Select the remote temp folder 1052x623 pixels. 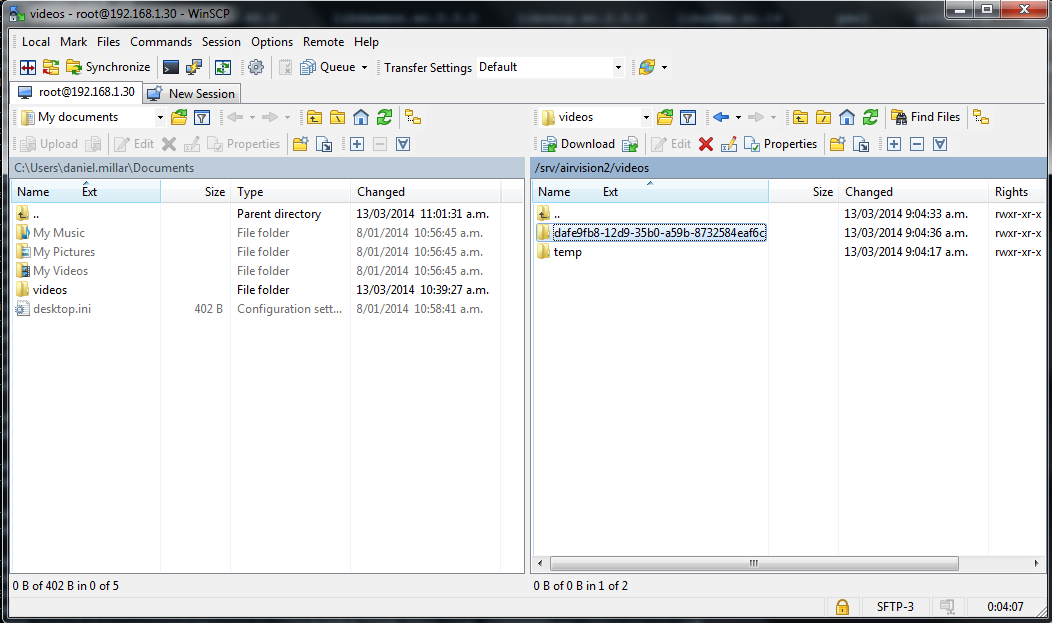pyautogui.click(x=568, y=252)
